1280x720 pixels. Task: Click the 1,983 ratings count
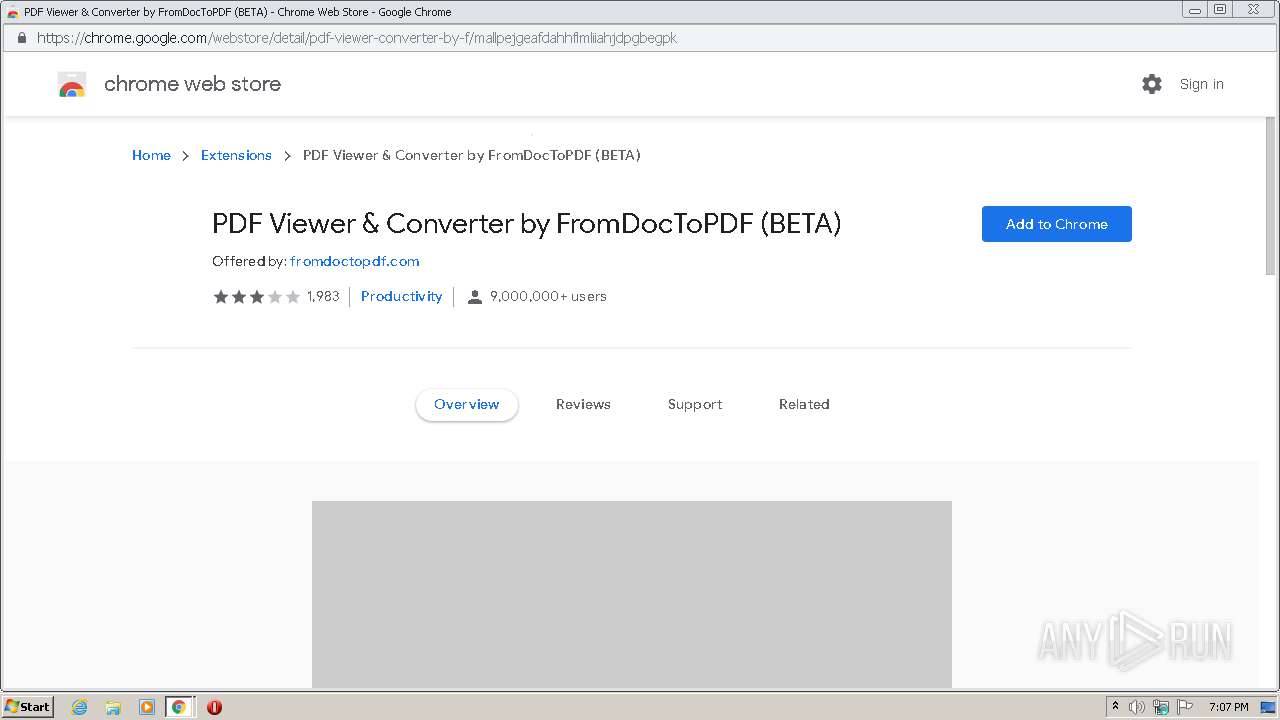click(x=323, y=296)
